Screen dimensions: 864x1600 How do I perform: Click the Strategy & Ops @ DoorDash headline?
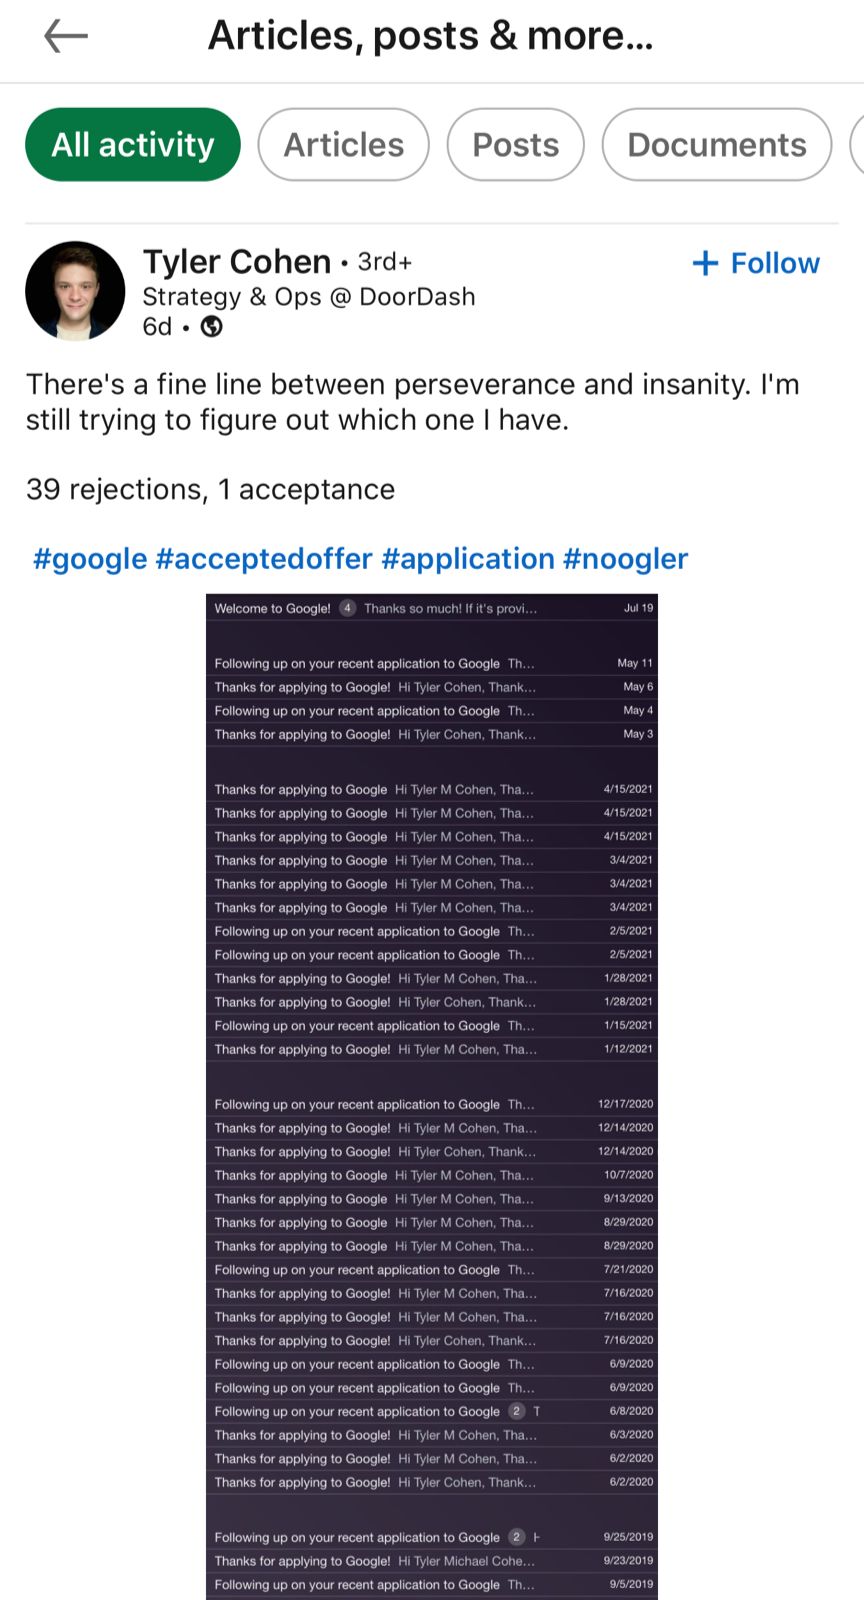(x=309, y=297)
